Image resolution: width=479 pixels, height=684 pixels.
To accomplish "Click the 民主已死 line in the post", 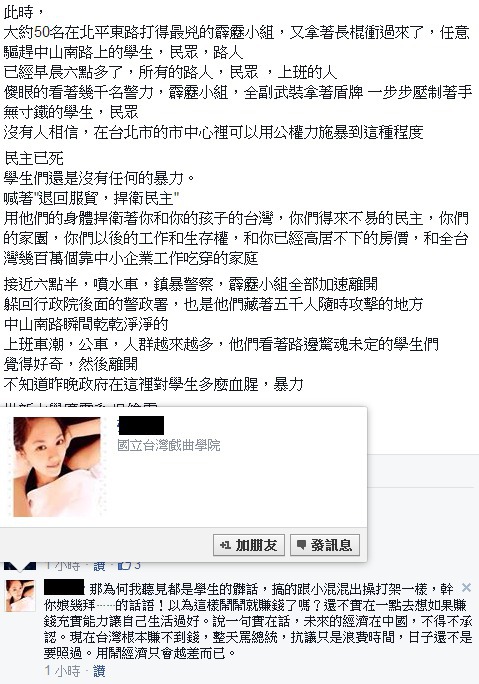I will (x=34, y=158).
